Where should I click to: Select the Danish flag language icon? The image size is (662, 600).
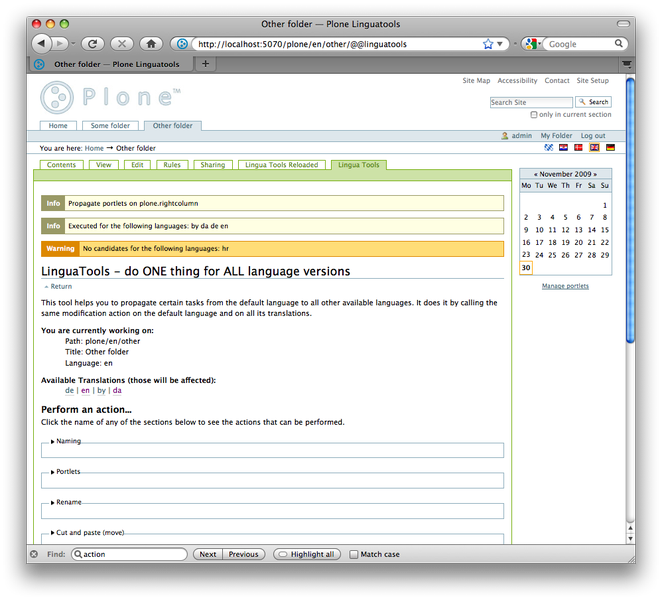tap(579, 148)
